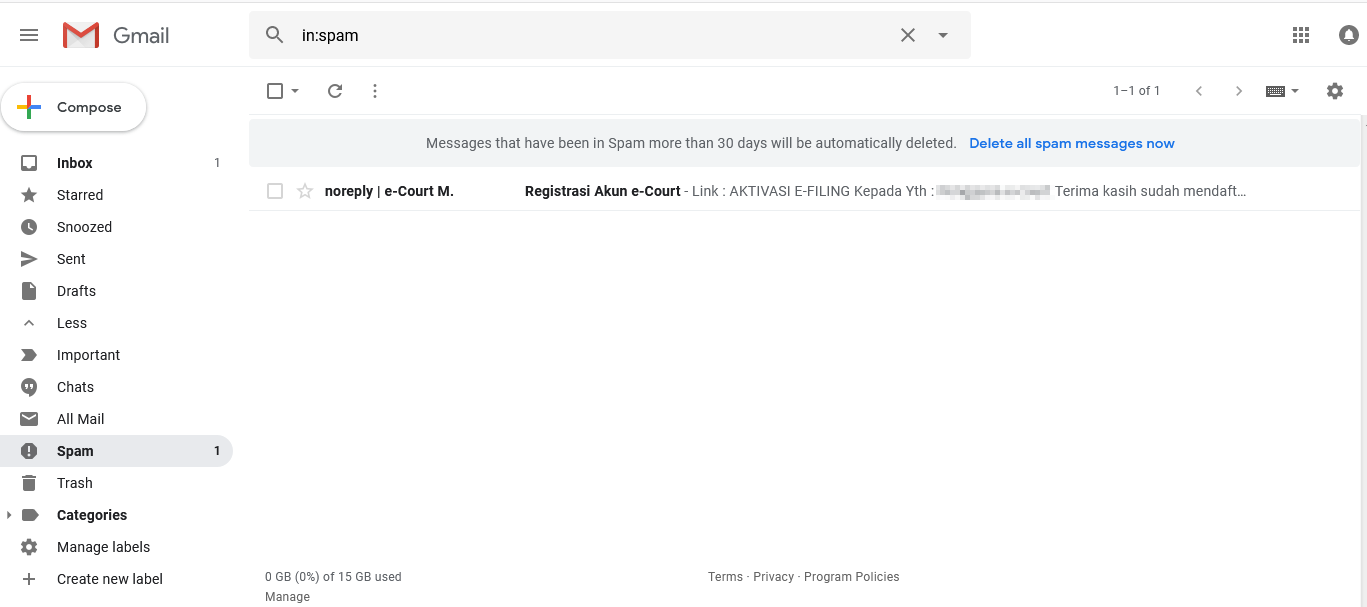Expand the search options dropdown arrow

(943, 35)
